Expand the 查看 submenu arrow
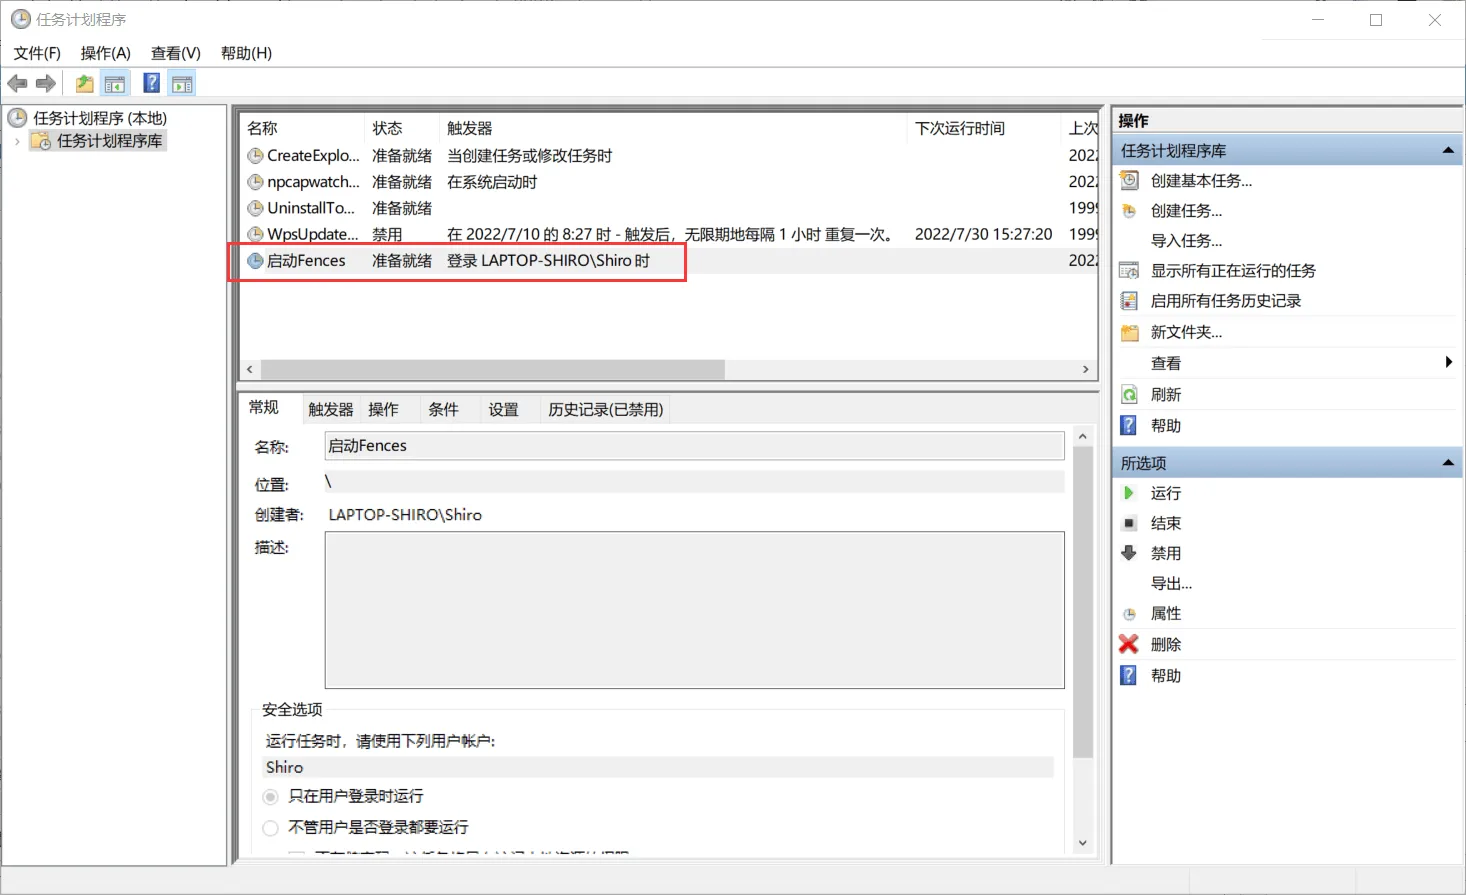This screenshot has height=895, width=1466. pyautogui.click(x=1448, y=362)
